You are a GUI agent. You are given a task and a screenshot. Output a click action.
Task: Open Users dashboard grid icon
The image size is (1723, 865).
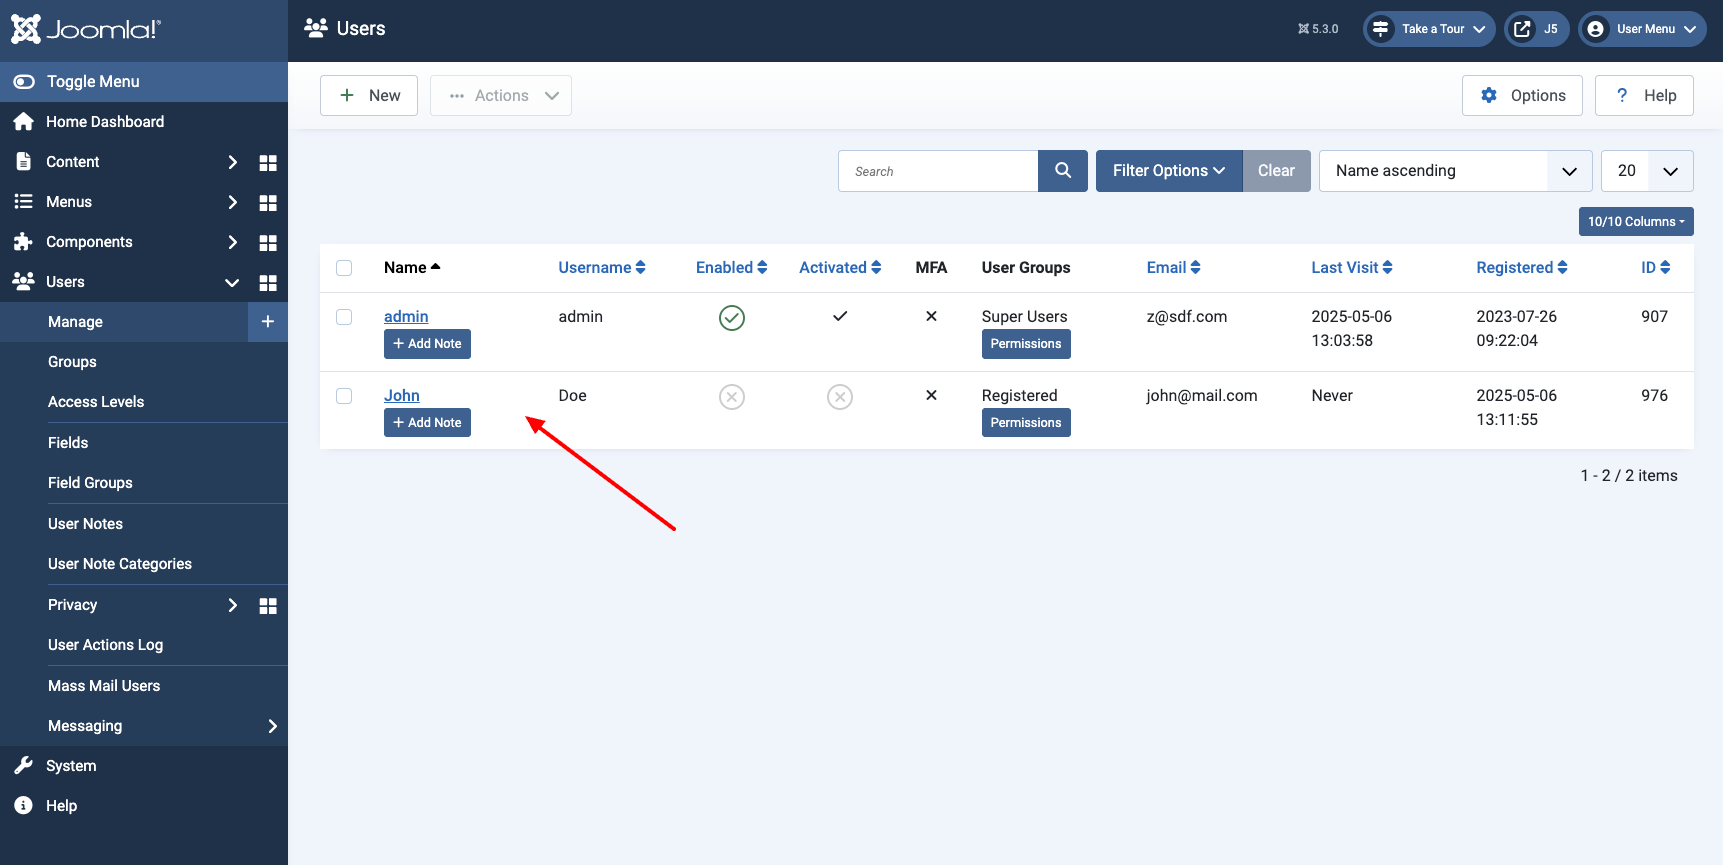coord(268,282)
